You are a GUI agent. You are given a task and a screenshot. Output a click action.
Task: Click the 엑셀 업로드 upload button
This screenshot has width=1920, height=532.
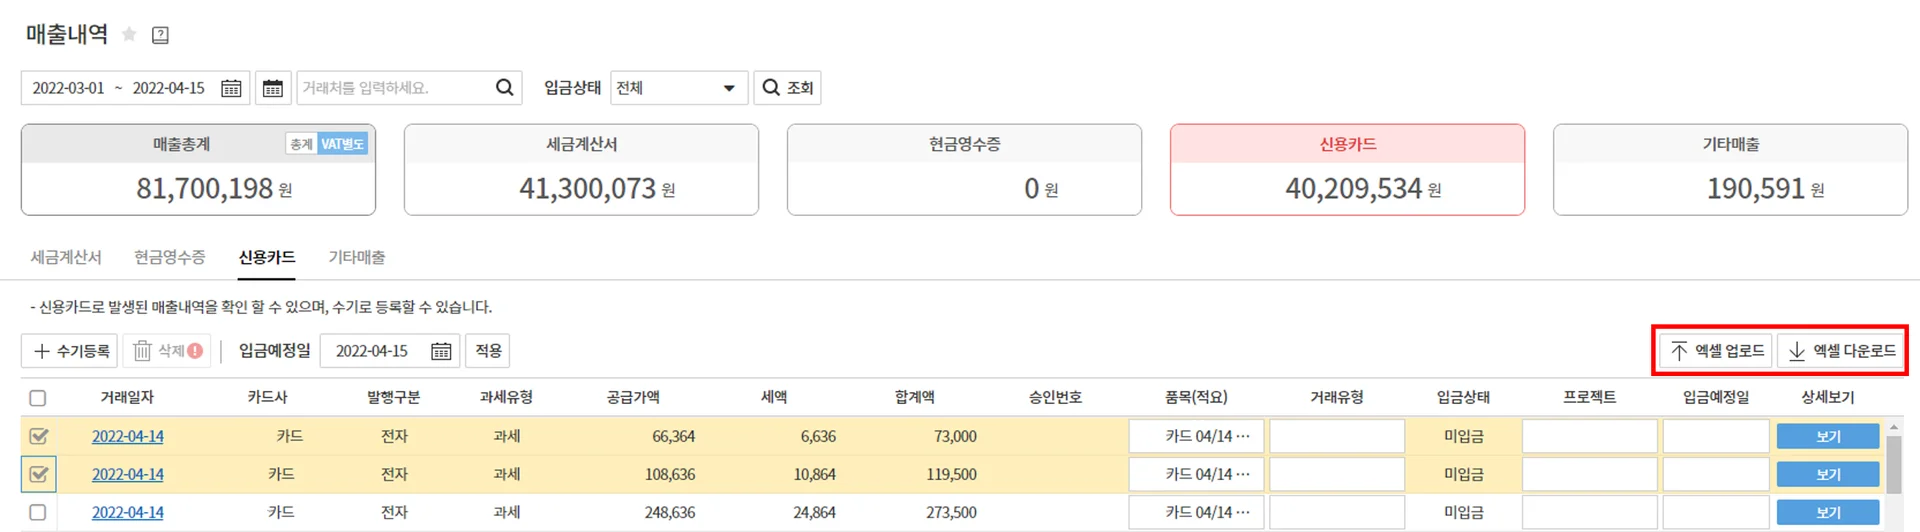1716,351
